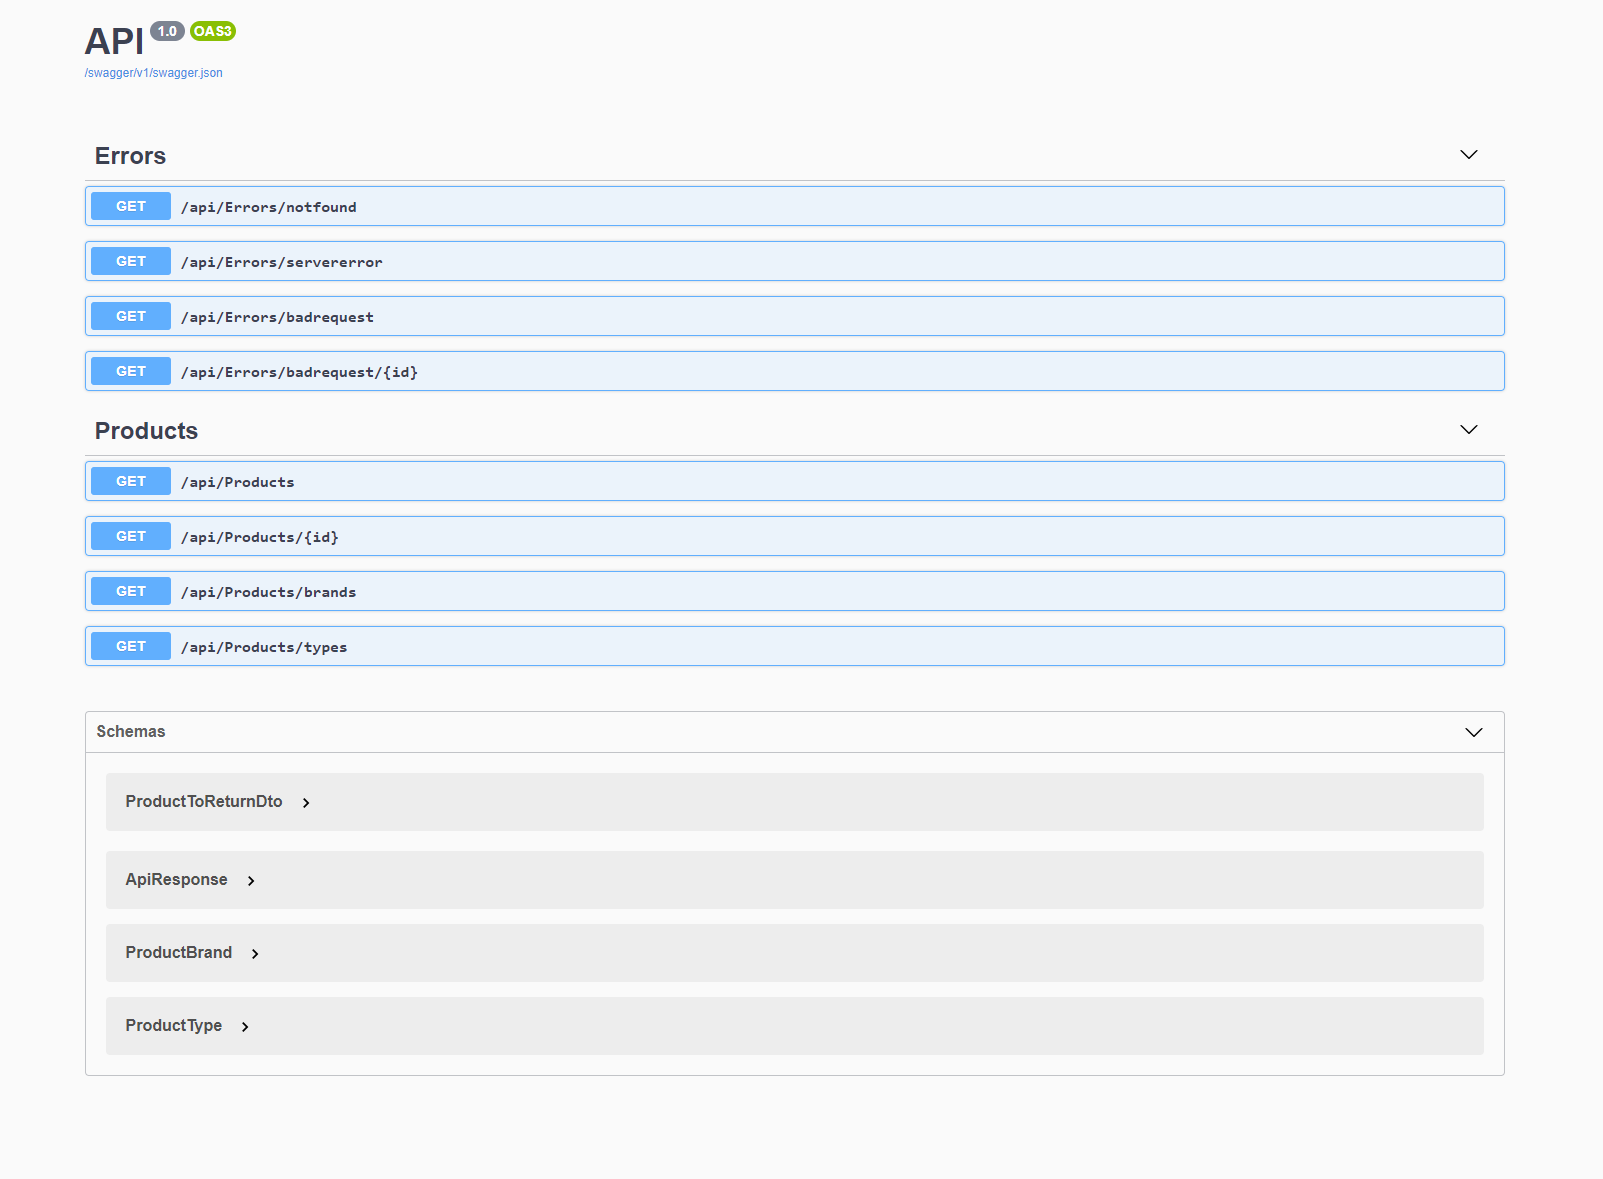Click the OAS3 badge
The image size is (1603, 1179).
[x=212, y=31]
